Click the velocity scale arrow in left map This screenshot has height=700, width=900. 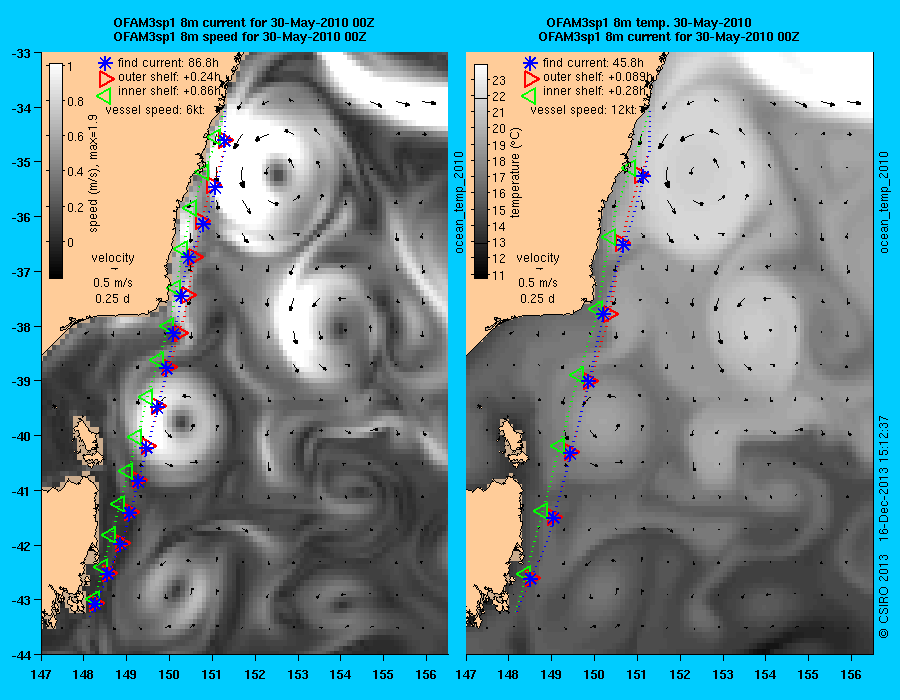pyautogui.click(x=113, y=269)
